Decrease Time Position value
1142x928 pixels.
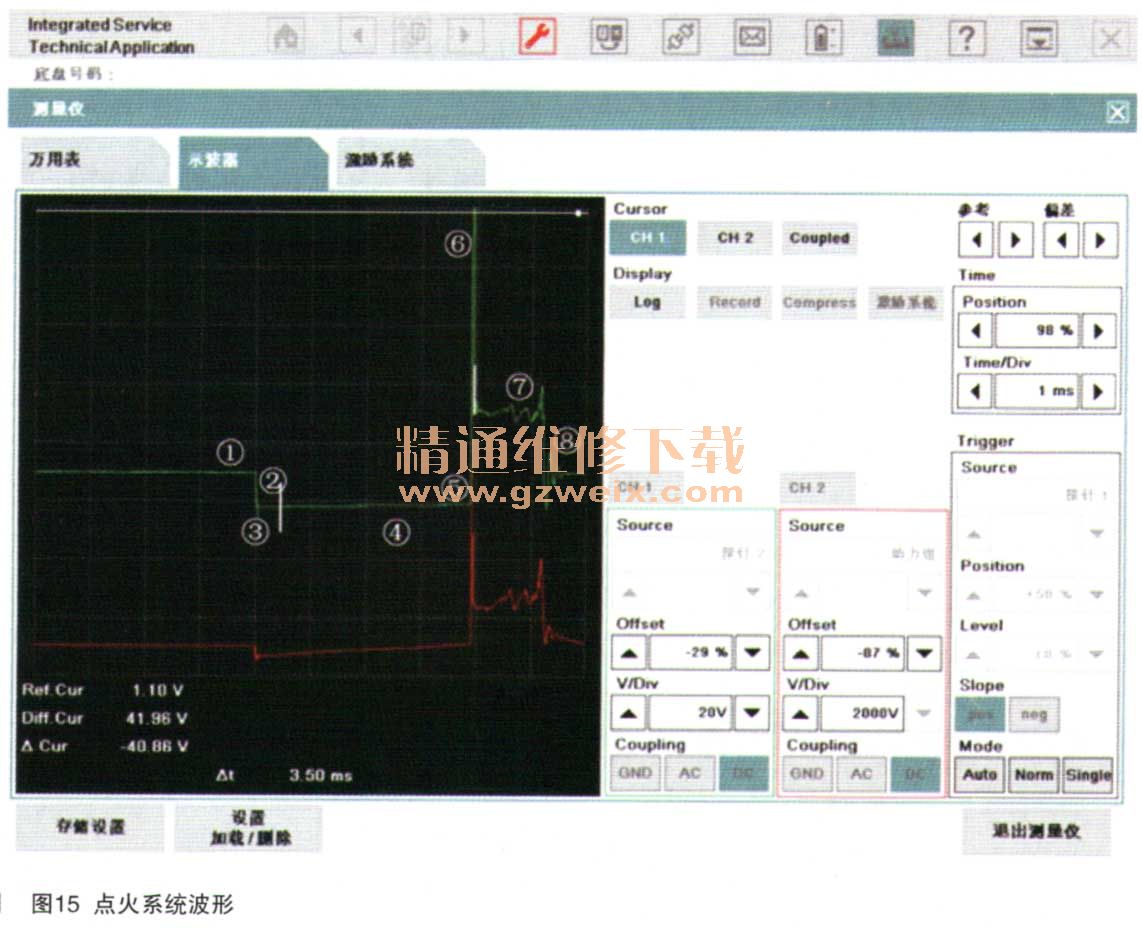[x=976, y=331]
